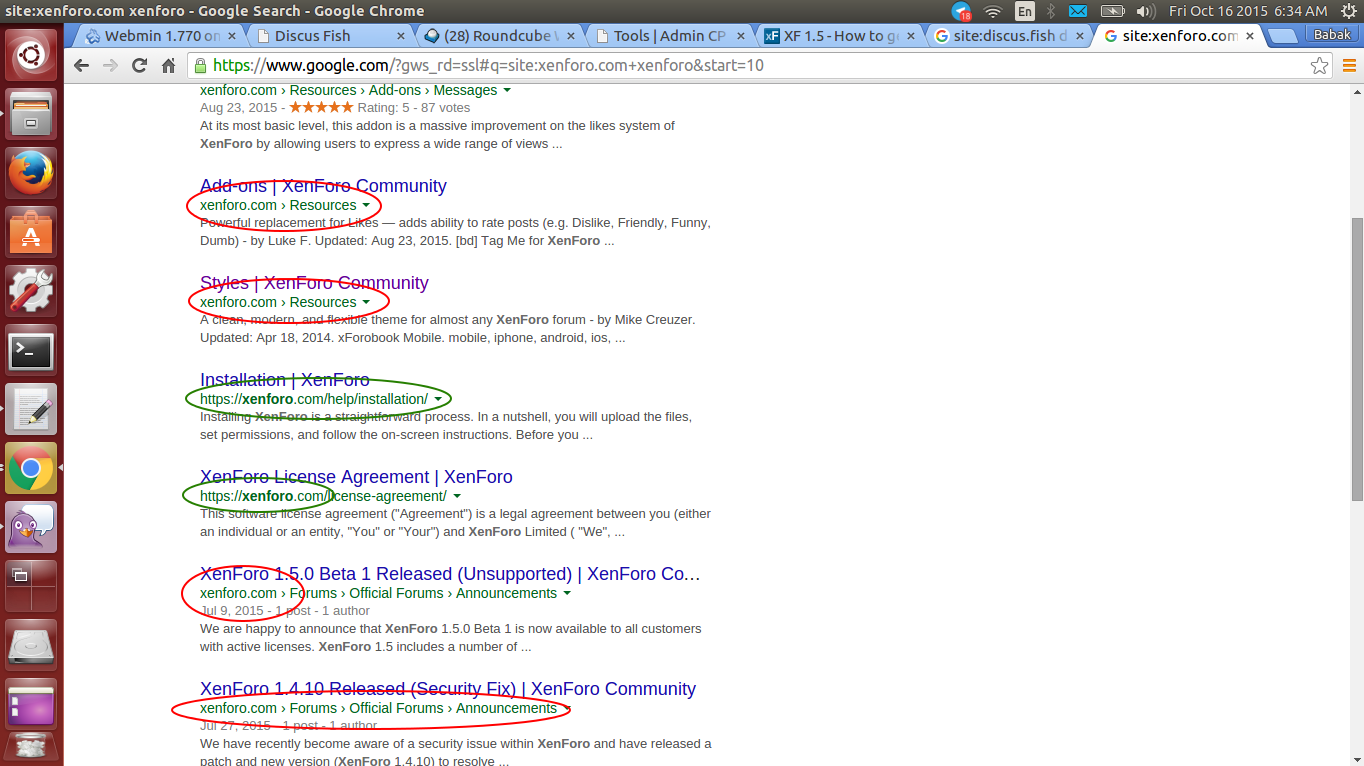Expand the dropdown arrow after license-agreement URL
1364x766 pixels.
(457, 497)
